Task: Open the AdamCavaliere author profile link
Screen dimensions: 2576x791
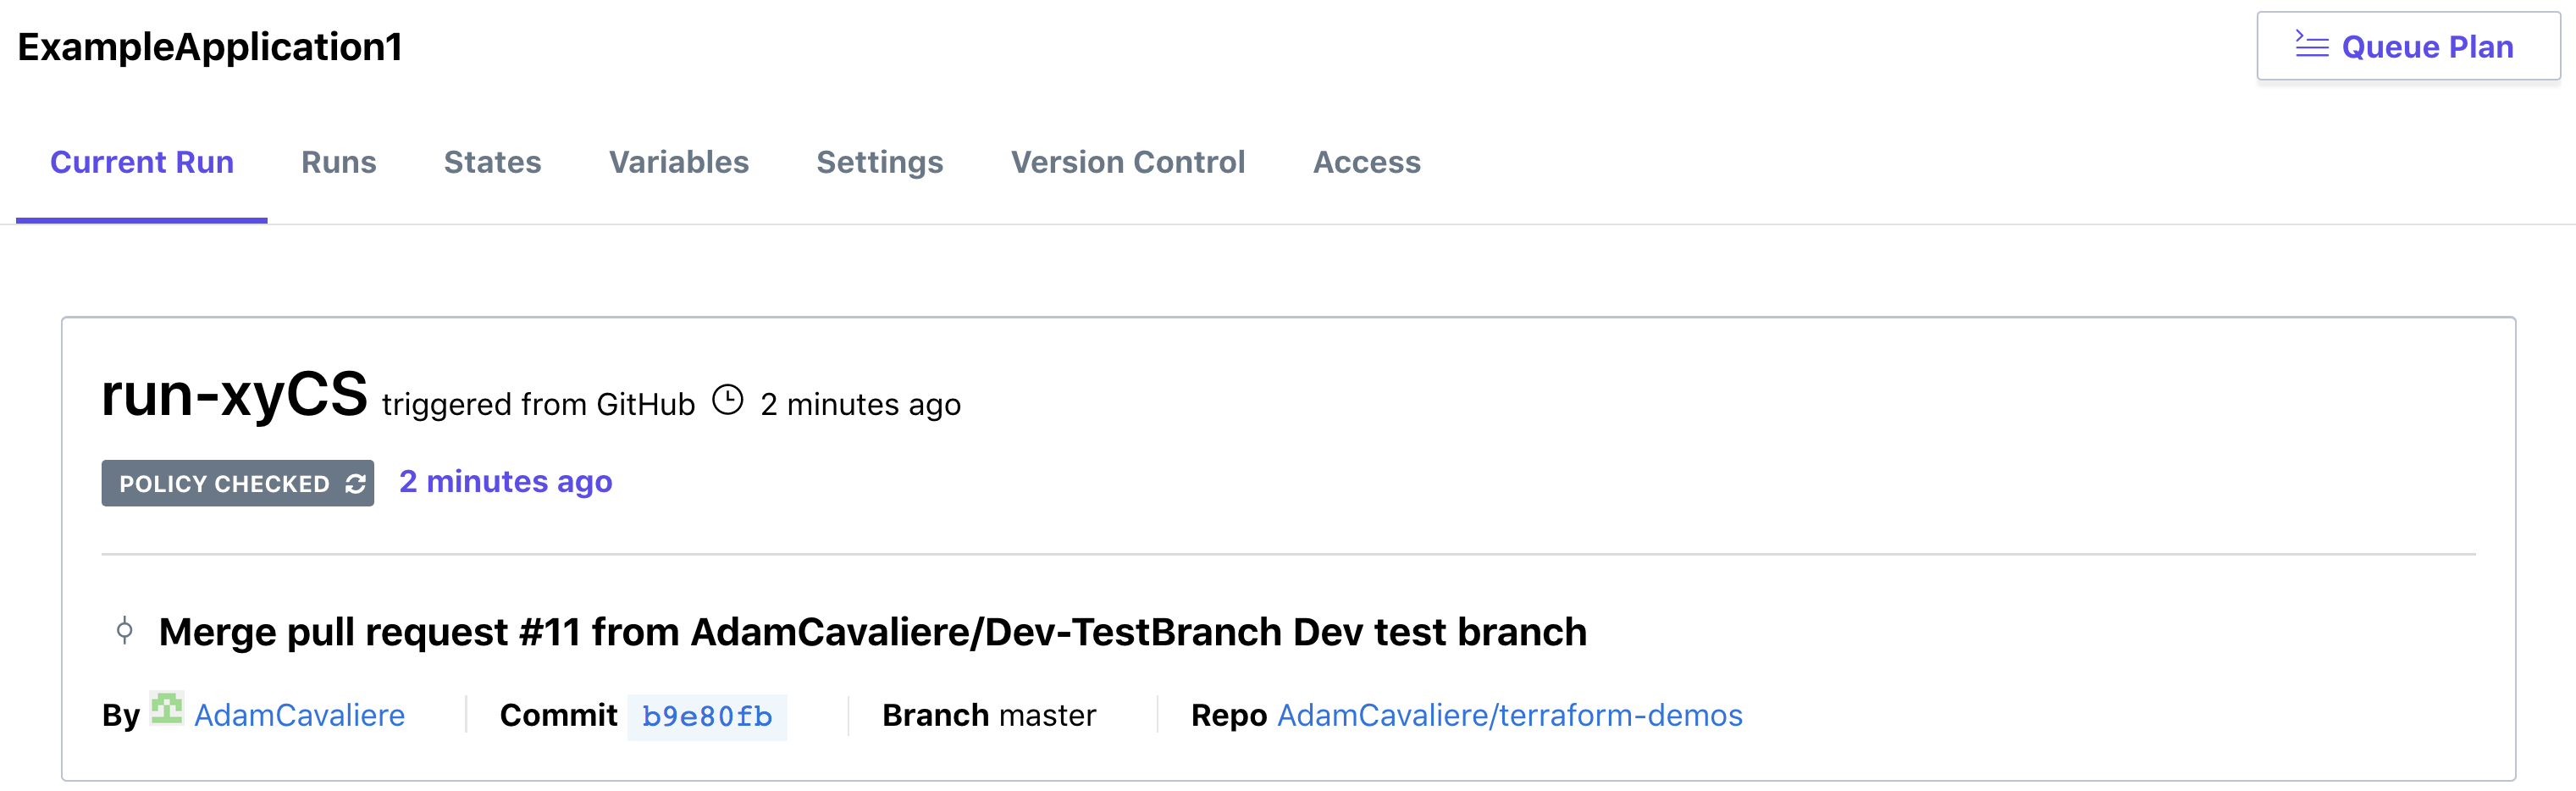Action: pyautogui.click(x=299, y=715)
